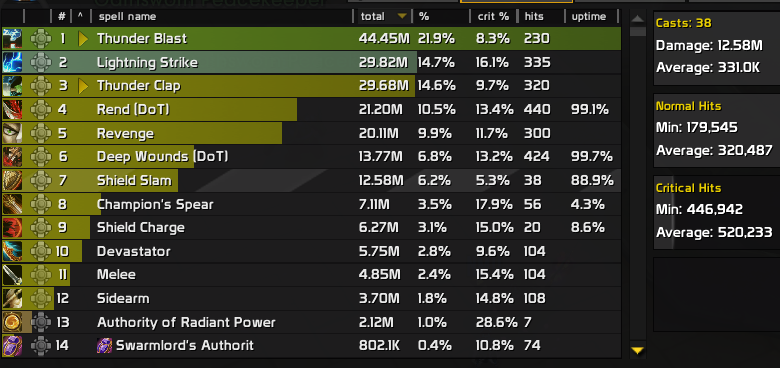Screen dimensions: 780x368
Task: Click the scrollbar down arrow
Action: tap(637, 351)
